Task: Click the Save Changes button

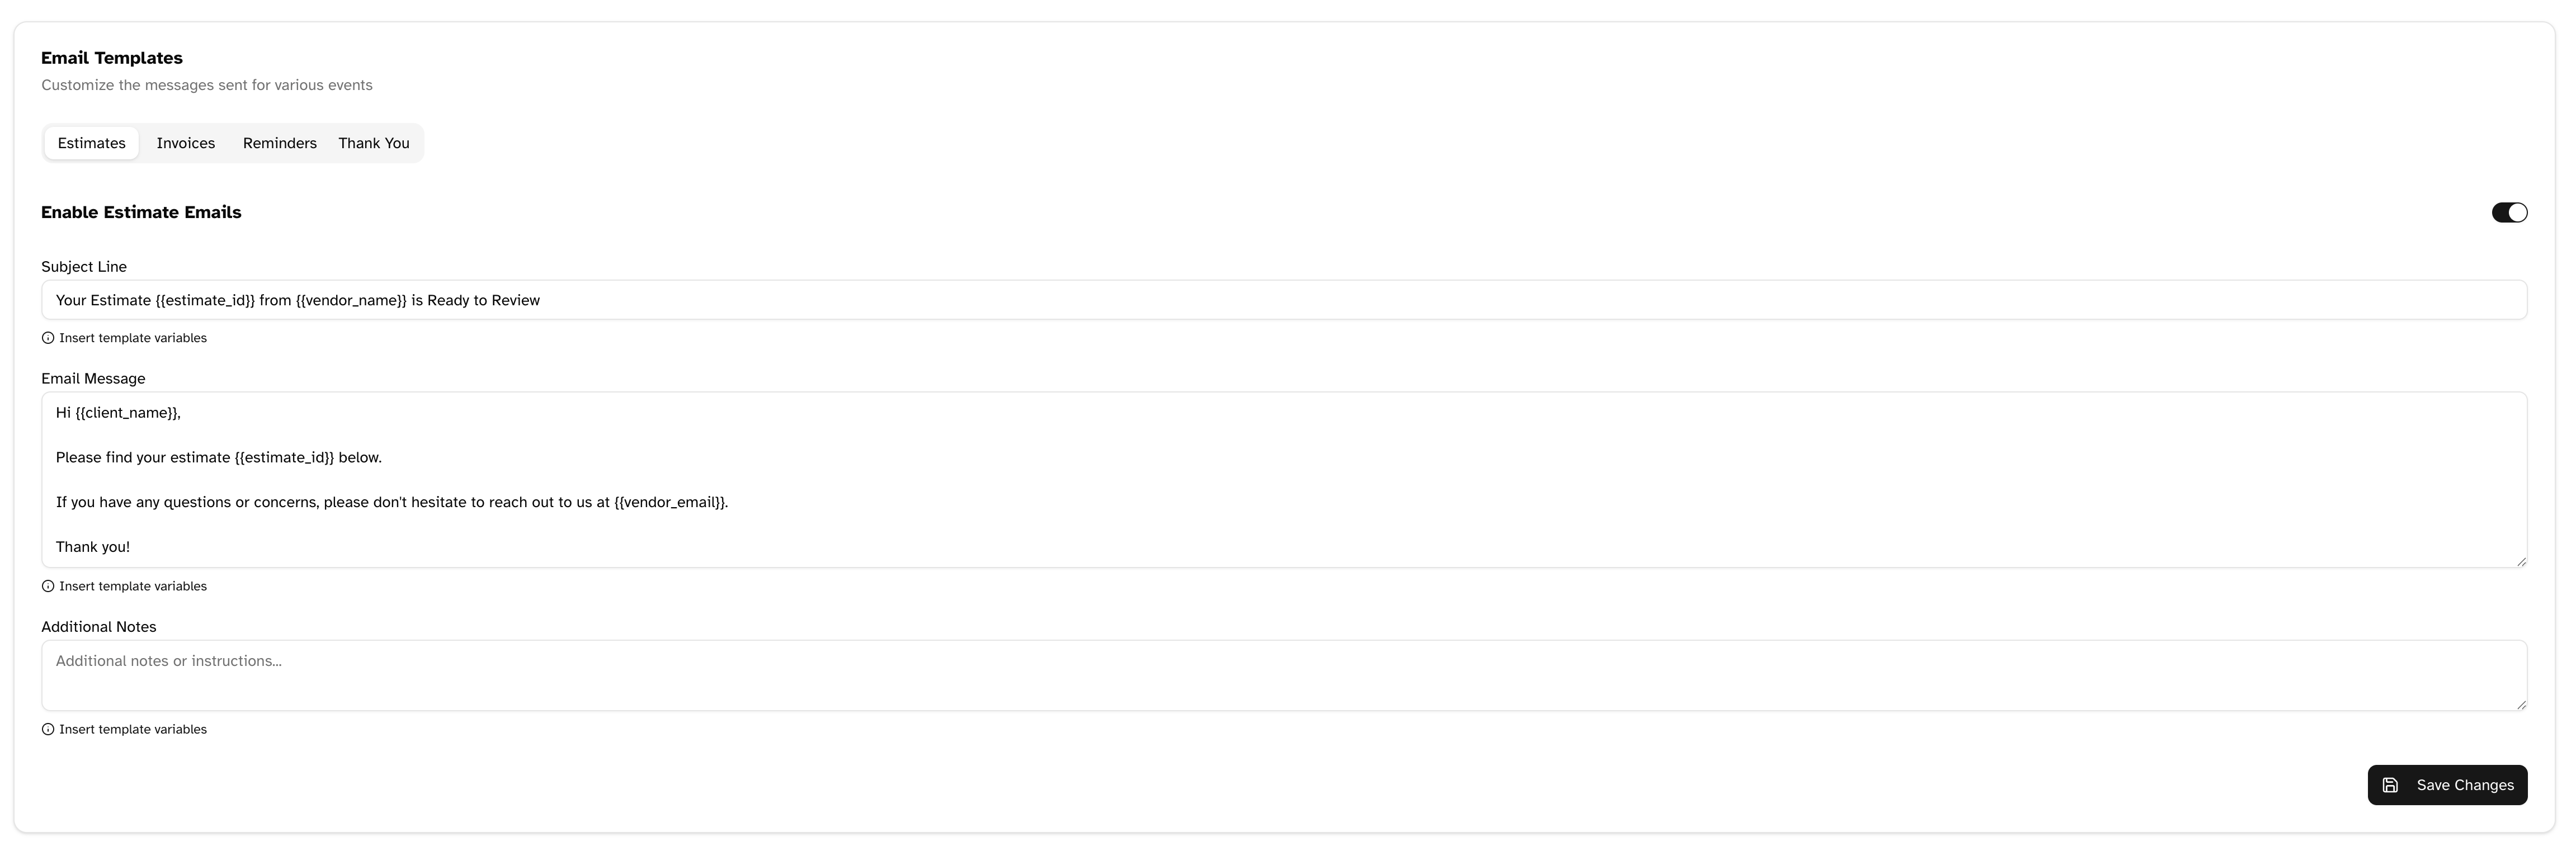Action: pyautogui.click(x=2447, y=785)
